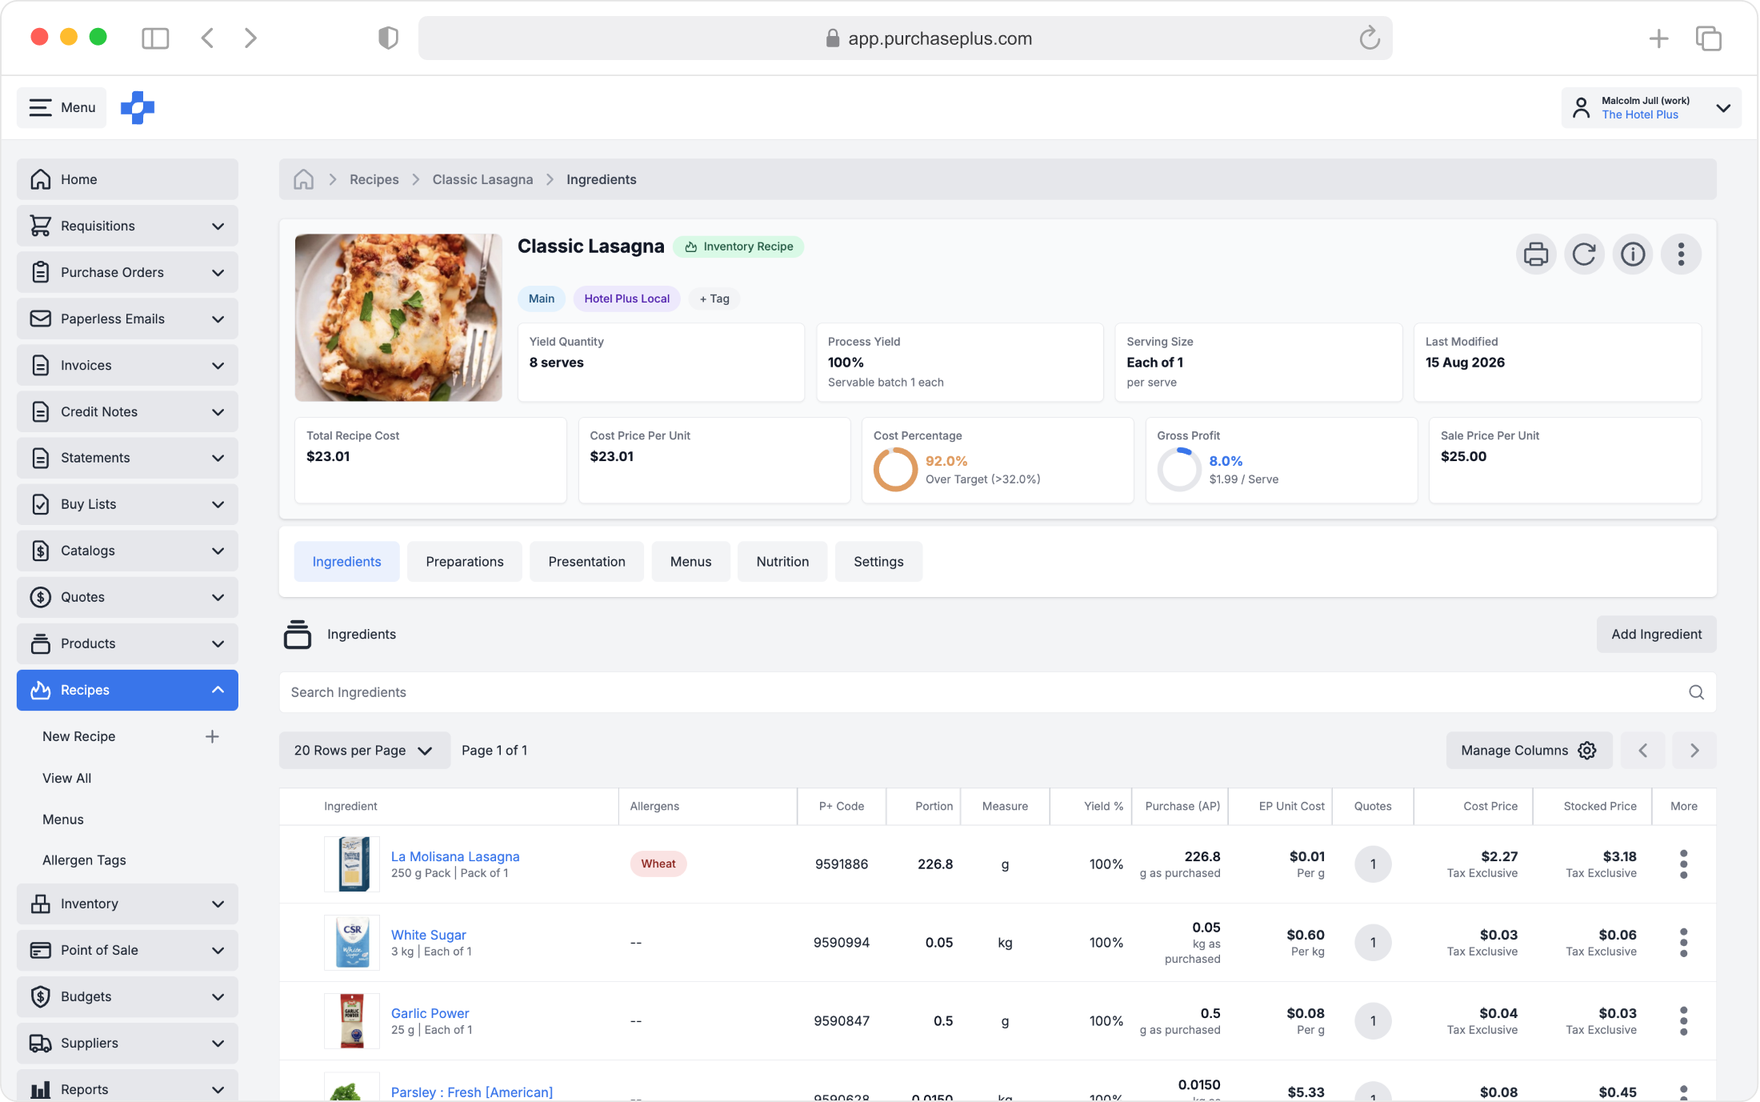
Task: Click the Recipes breadcrumb link
Action: pyautogui.click(x=374, y=179)
